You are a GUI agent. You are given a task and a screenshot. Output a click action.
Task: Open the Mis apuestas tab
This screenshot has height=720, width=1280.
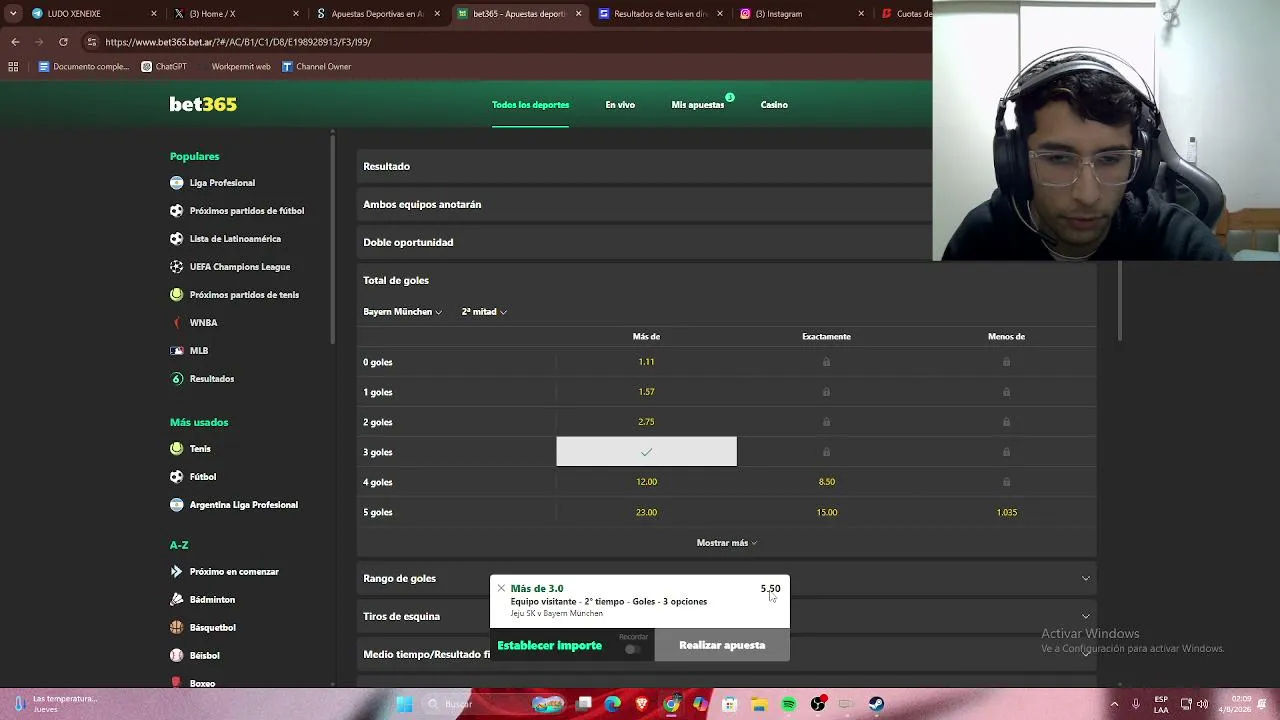[698, 105]
